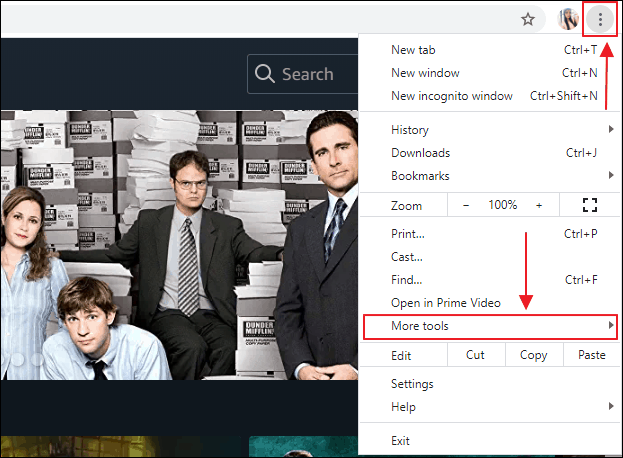Click the 100% zoom value

click(502, 205)
